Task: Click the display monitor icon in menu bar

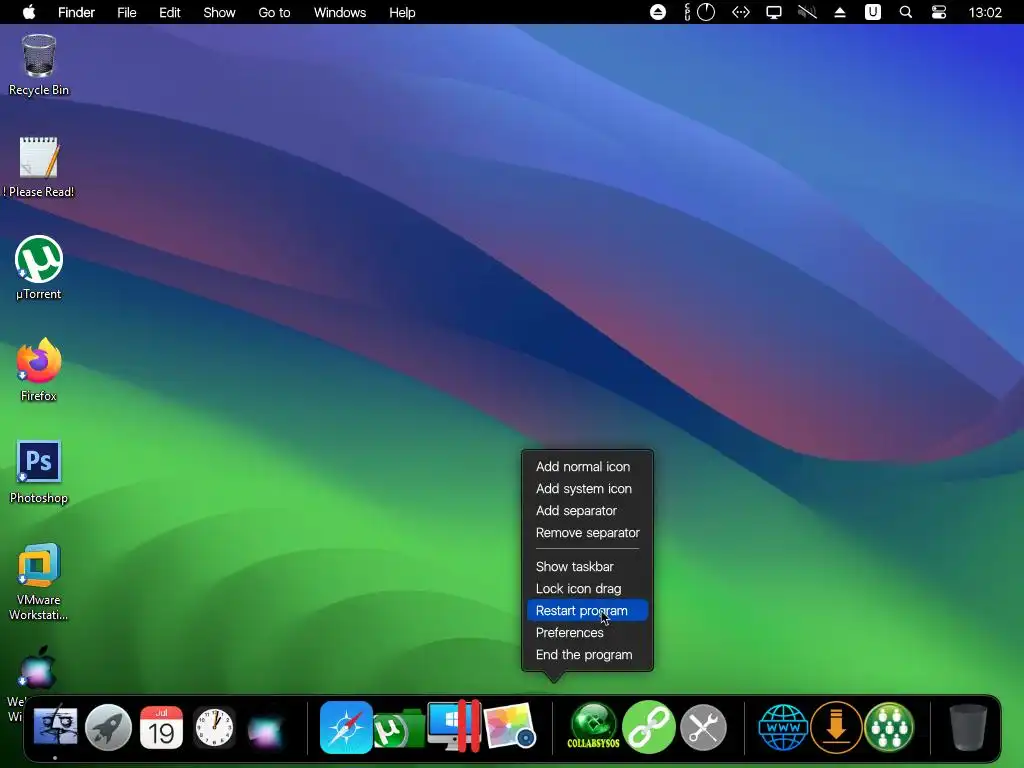Action: click(774, 12)
